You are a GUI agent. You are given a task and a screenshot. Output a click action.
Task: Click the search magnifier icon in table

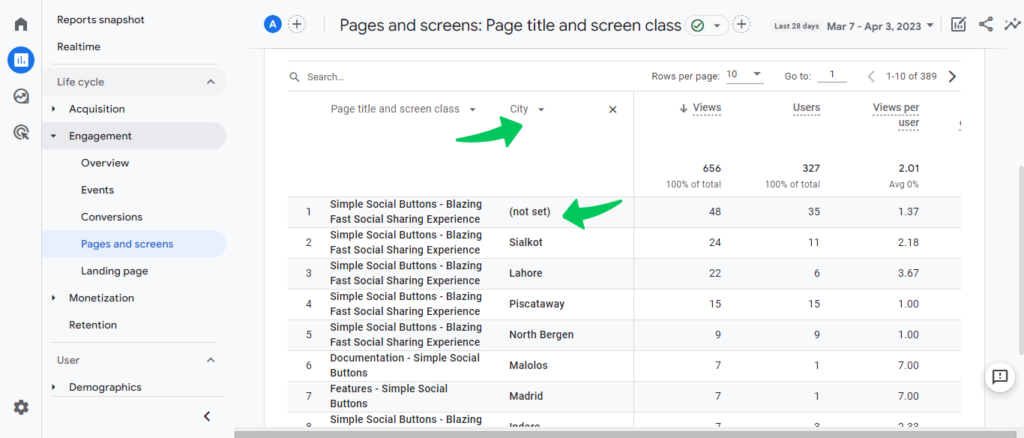coord(295,77)
